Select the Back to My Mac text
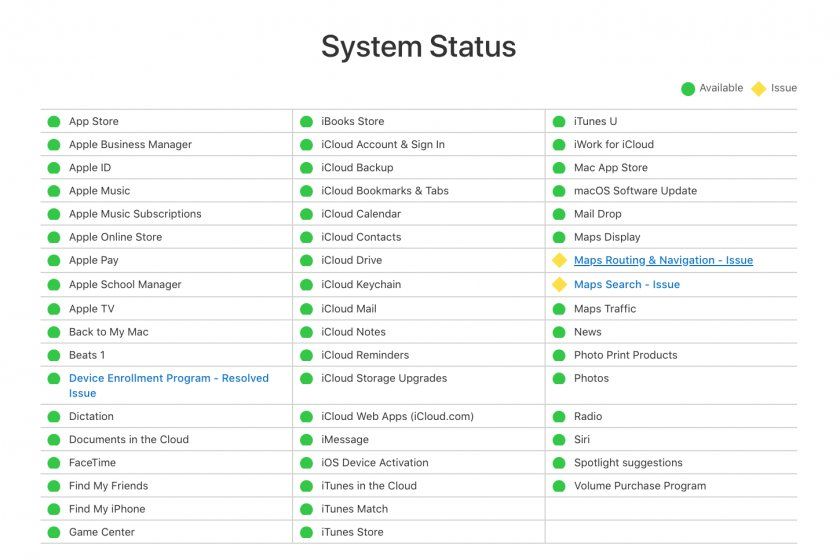 click(x=109, y=332)
